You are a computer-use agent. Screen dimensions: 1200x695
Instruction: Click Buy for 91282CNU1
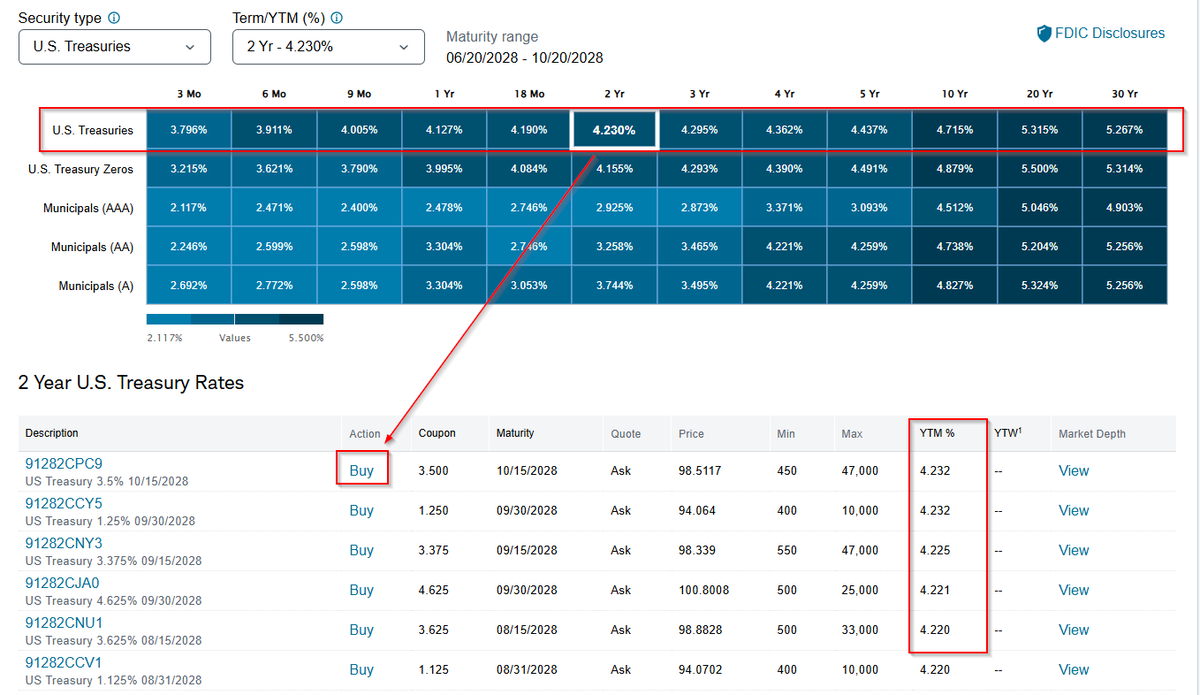[x=361, y=630]
